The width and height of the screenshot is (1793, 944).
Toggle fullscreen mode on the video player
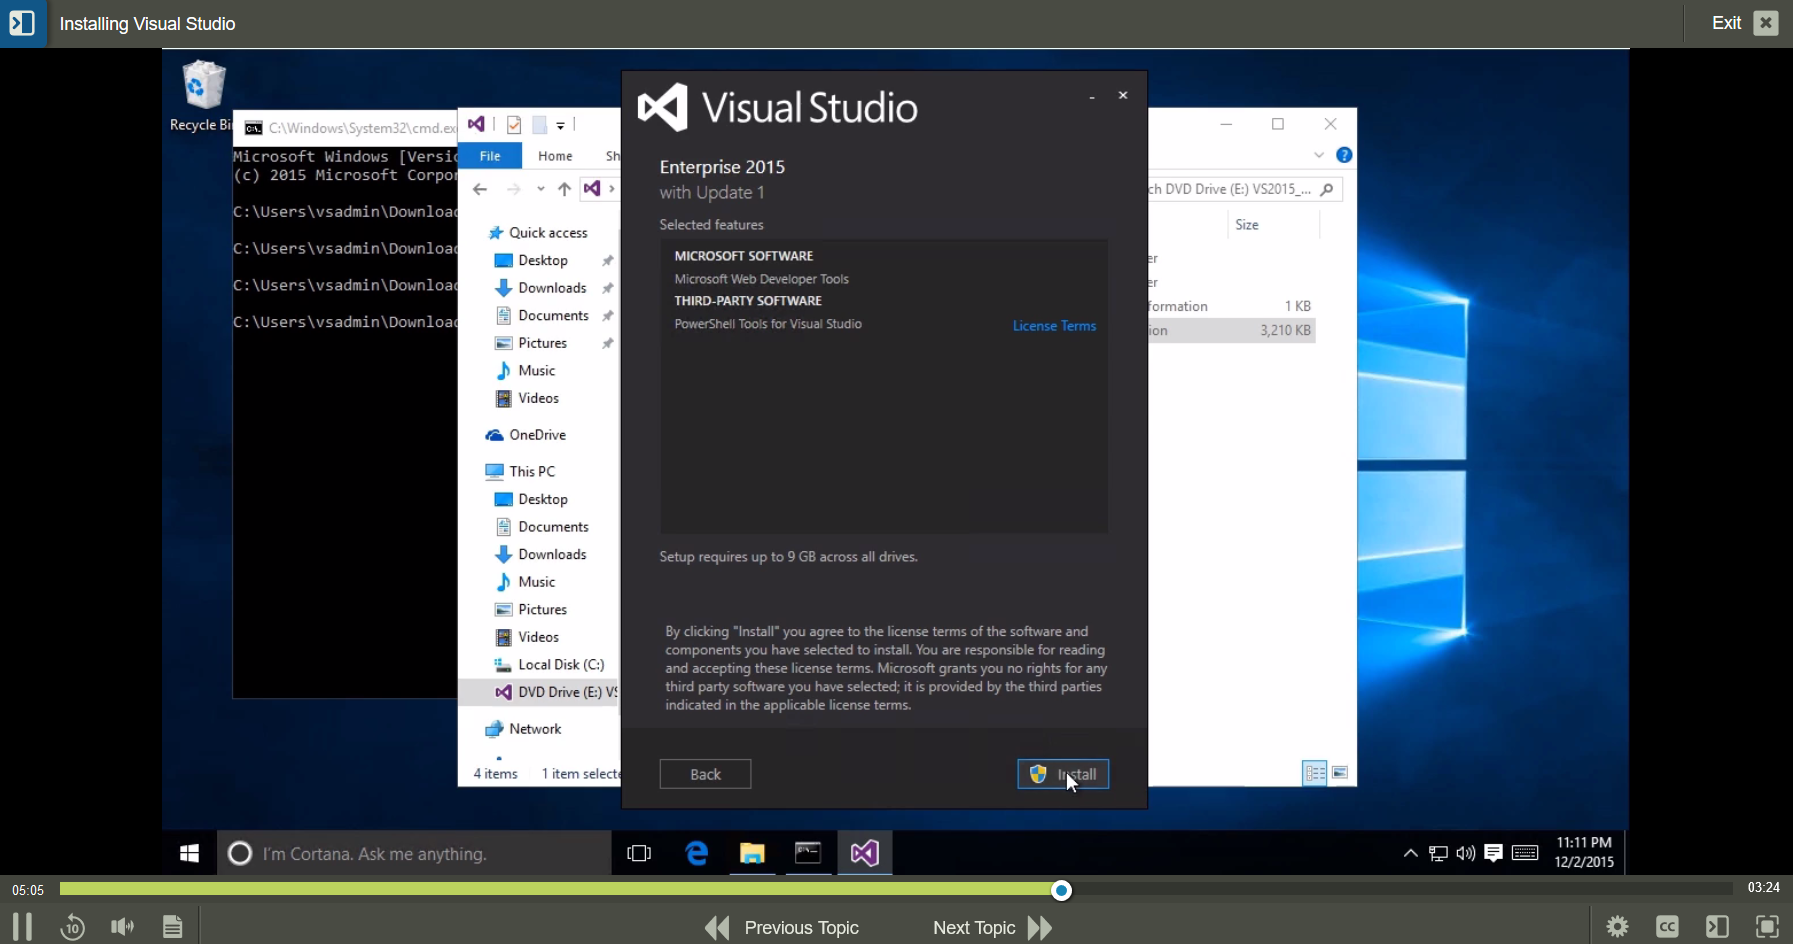[1769, 927]
